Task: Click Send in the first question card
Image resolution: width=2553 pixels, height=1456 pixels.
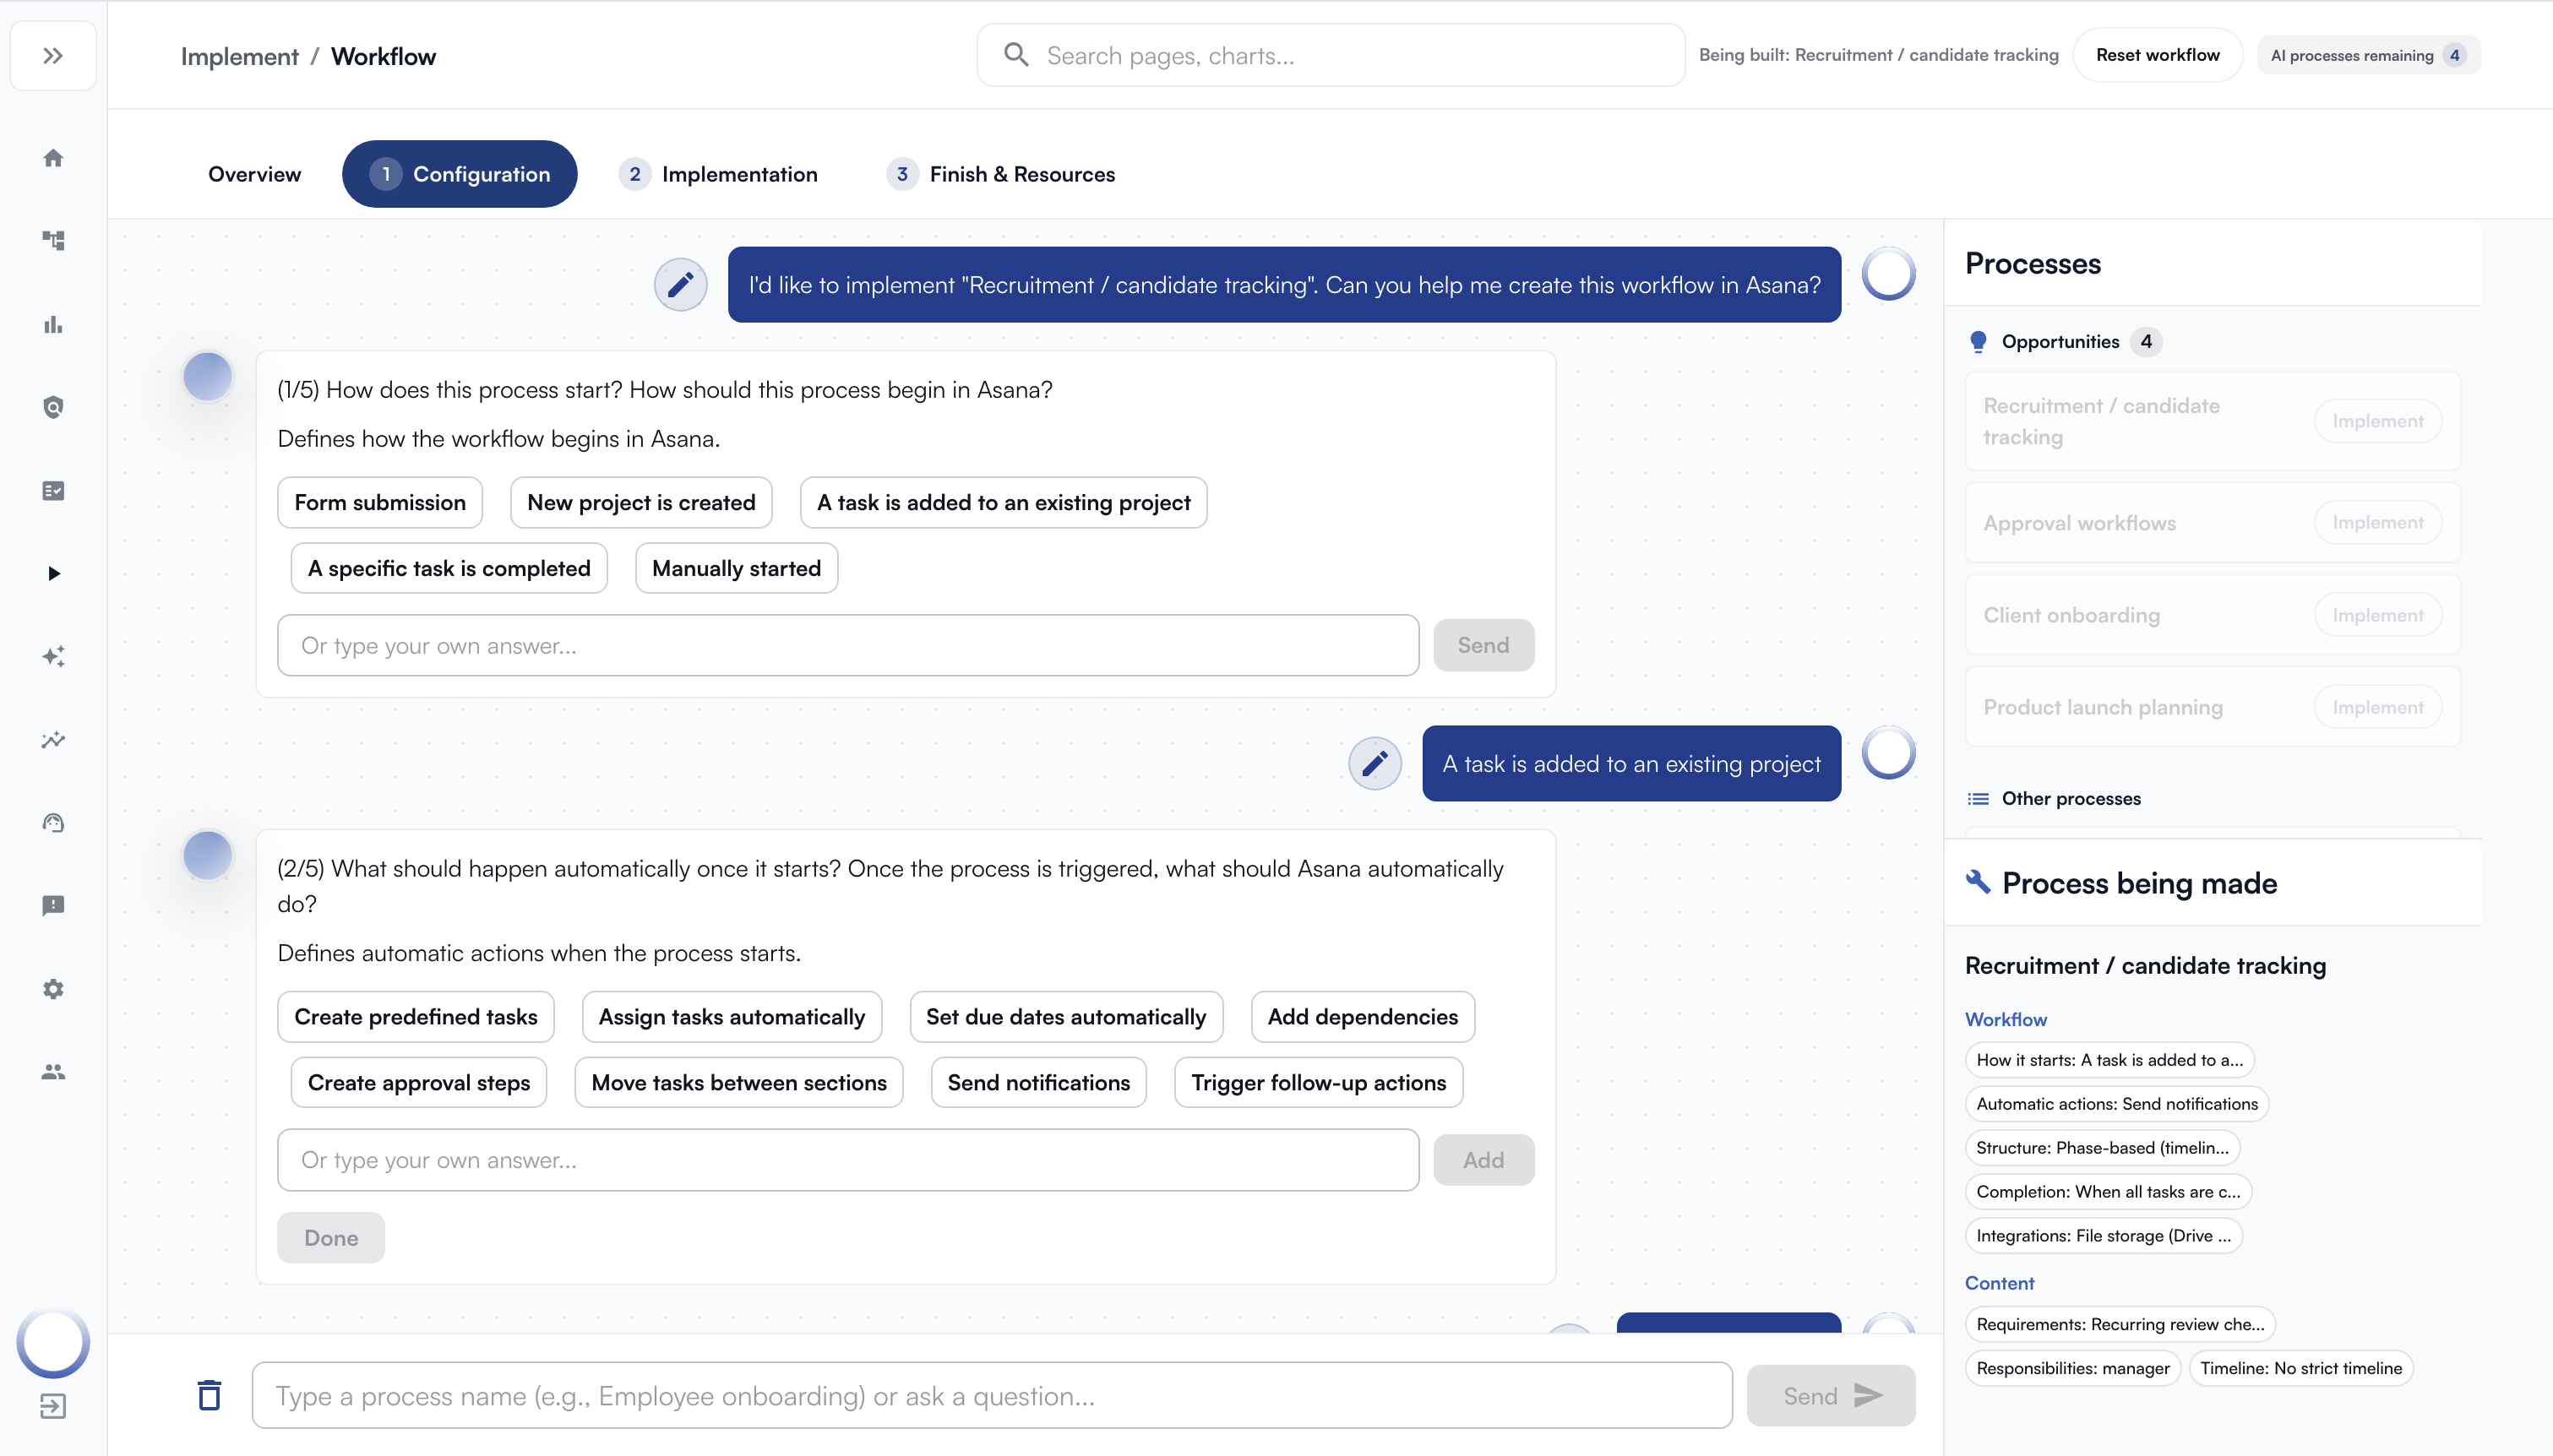Action: (x=1483, y=645)
